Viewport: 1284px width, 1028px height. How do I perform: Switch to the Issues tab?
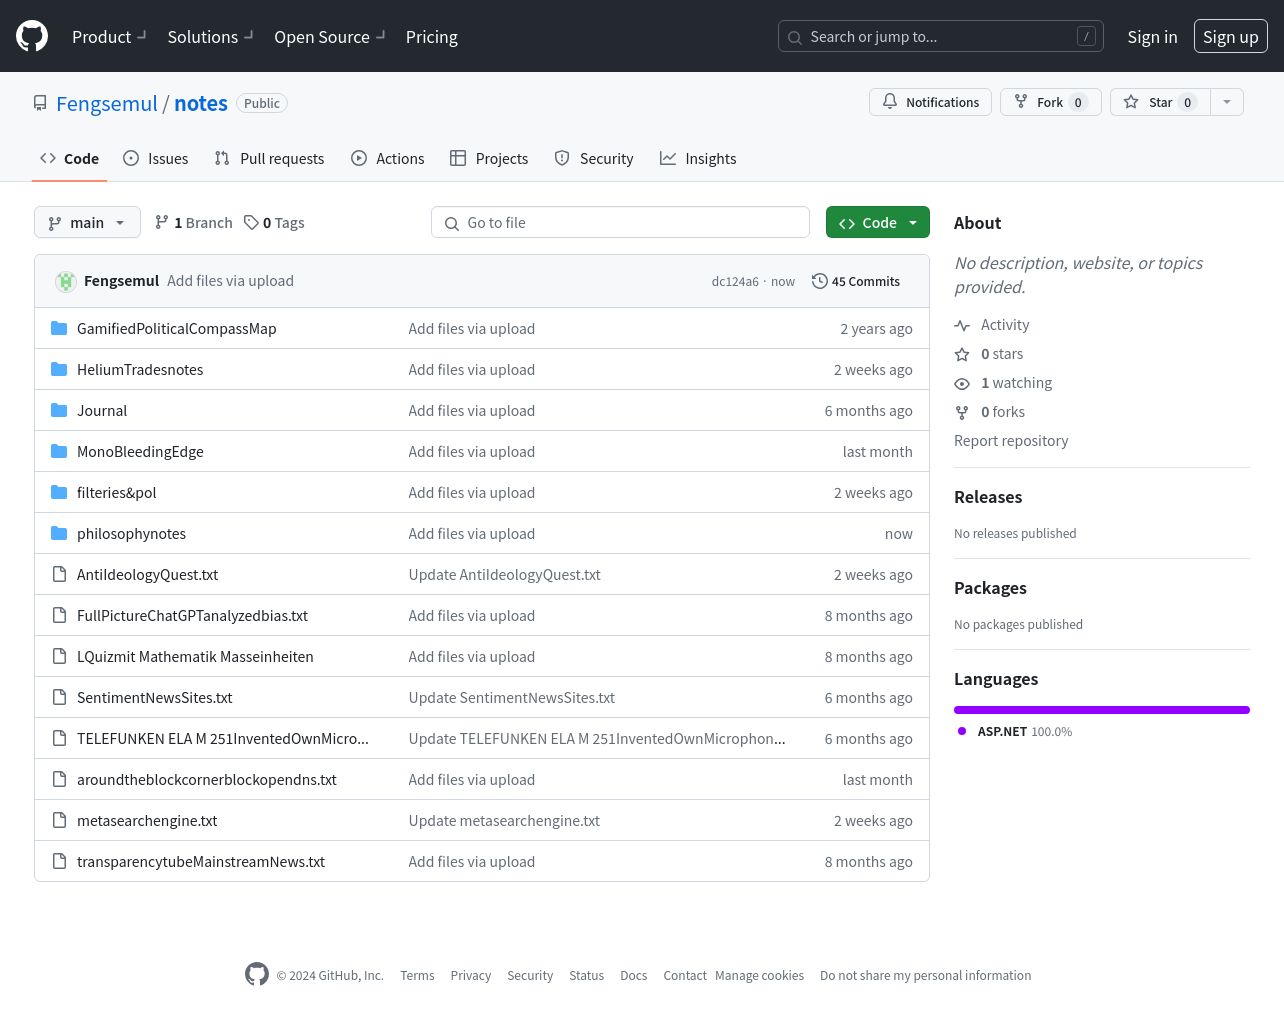(155, 158)
